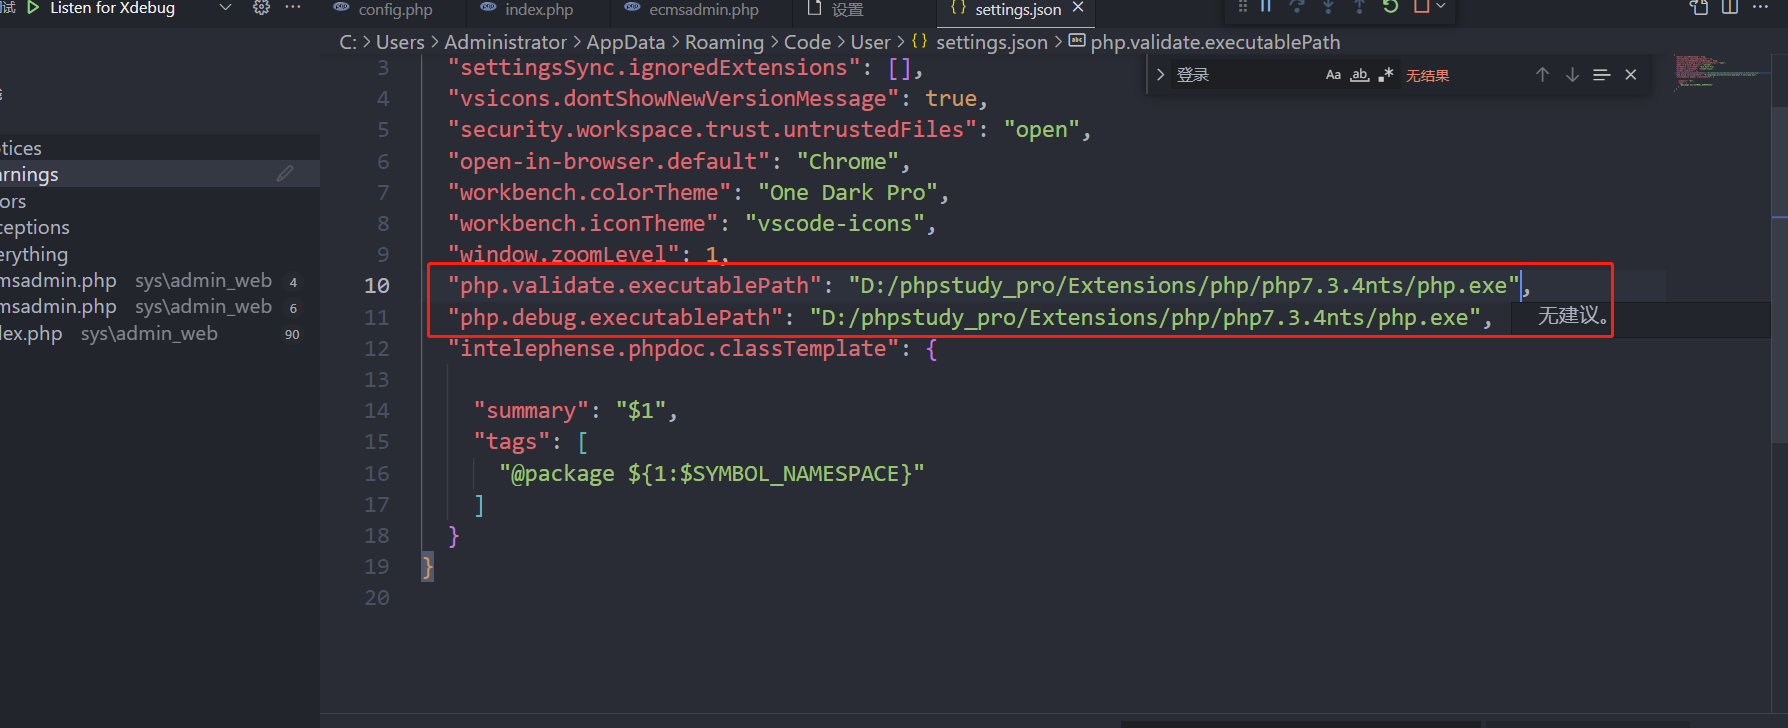Open the debug view's more actions ellipsis
Screen dimensions: 1788x728
pyautogui.click(x=293, y=8)
